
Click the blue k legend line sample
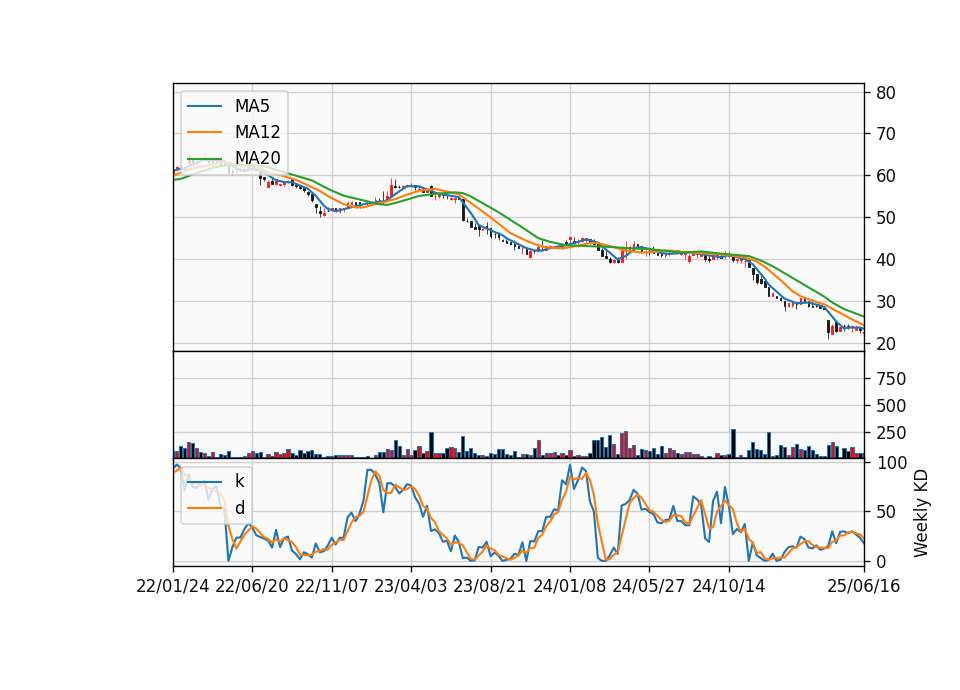click(204, 481)
